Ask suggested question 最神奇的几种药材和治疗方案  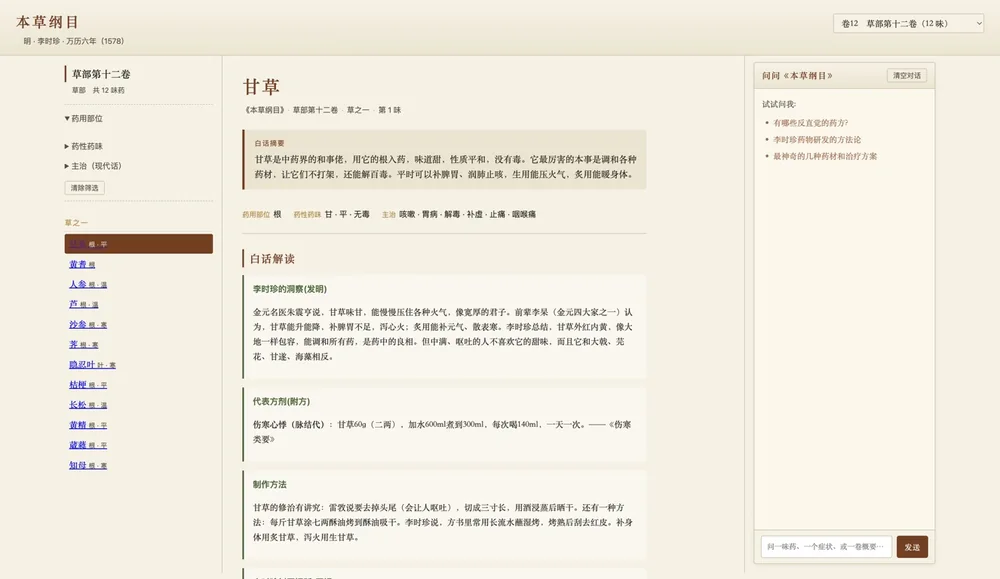tap(825, 156)
